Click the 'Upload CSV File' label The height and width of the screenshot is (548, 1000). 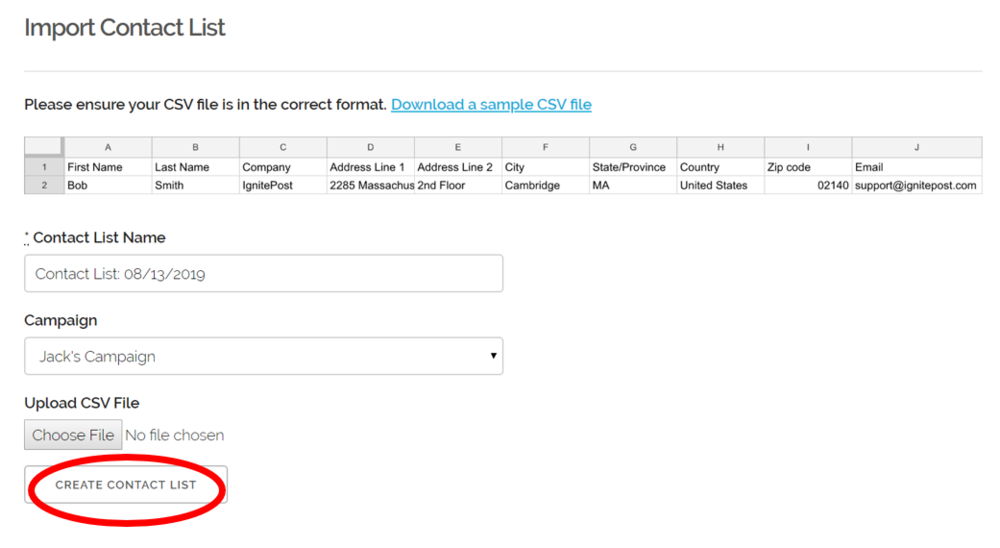[x=82, y=403]
